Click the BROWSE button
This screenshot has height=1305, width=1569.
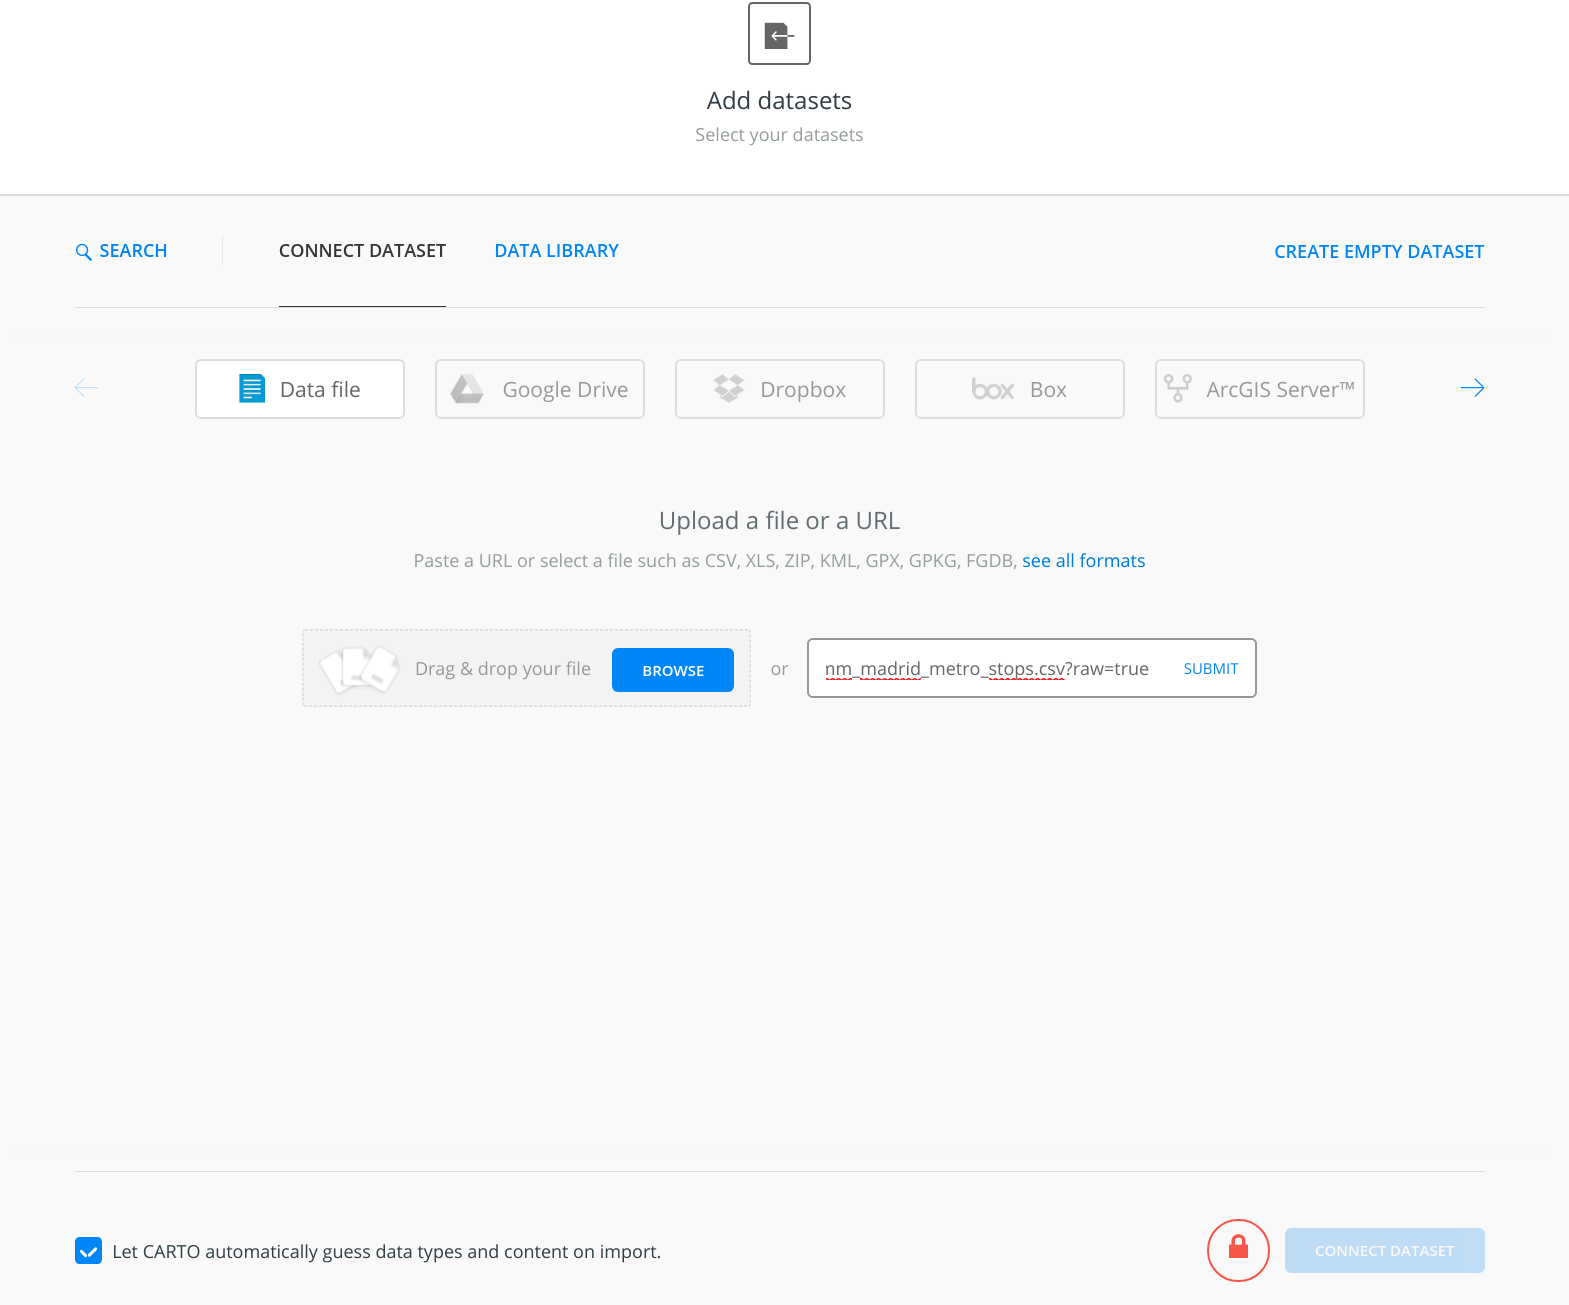pyautogui.click(x=673, y=670)
